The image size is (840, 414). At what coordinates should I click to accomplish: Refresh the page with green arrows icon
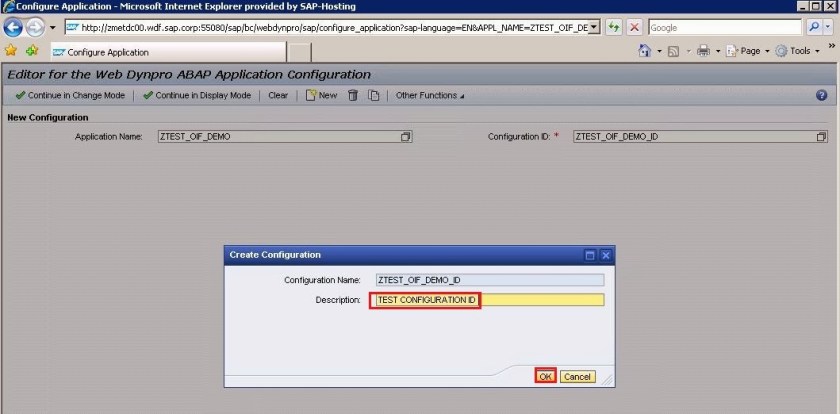pos(613,27)
